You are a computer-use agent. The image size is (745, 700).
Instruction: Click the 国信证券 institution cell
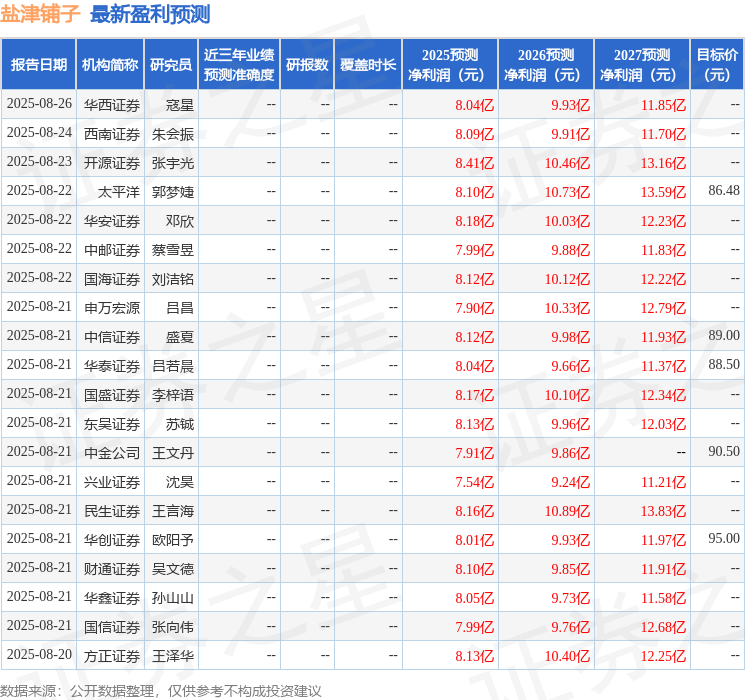(112, 627)
